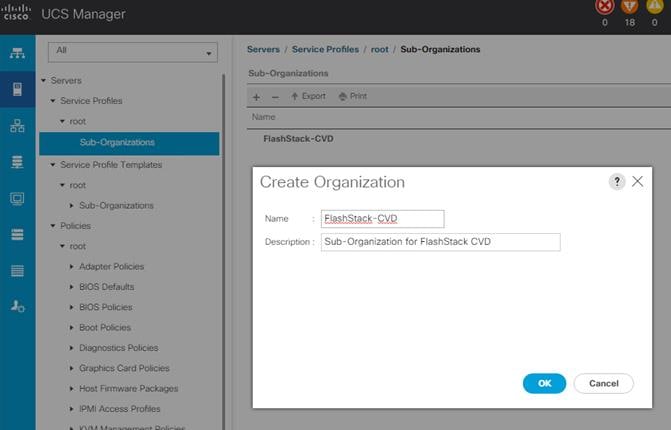Screen dimensions: 671x430
Task: Click the Service Profiles breadcrumb link
Action: [x=325, y=50]
